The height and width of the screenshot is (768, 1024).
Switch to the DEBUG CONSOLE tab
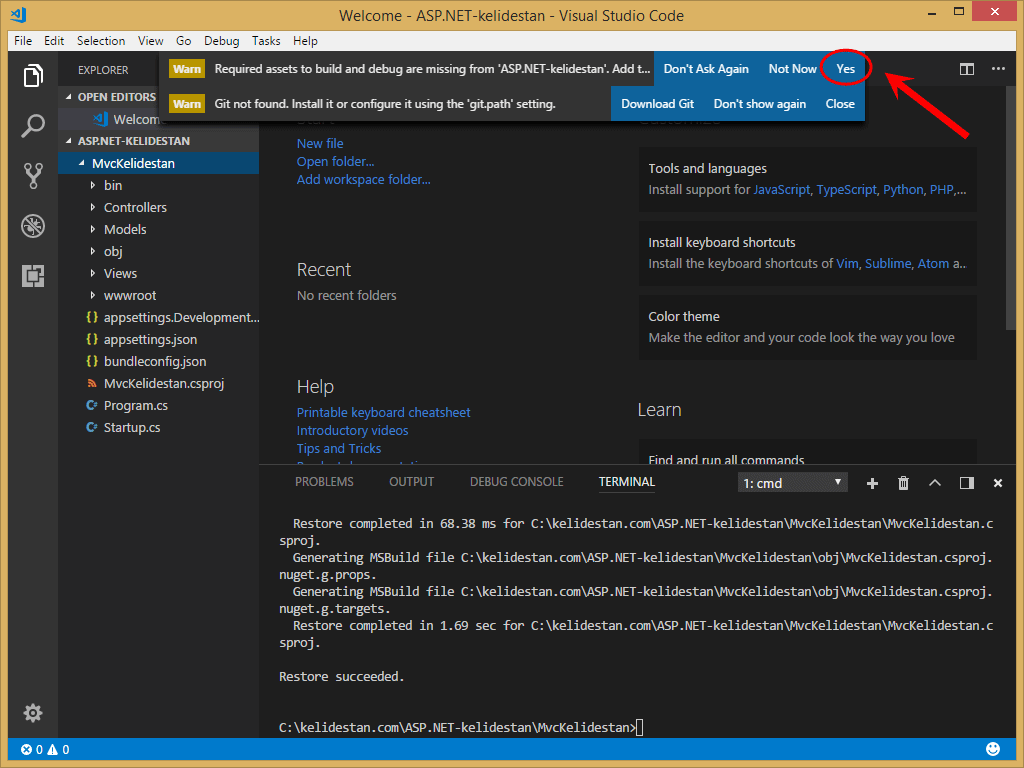tap(517, 482)
